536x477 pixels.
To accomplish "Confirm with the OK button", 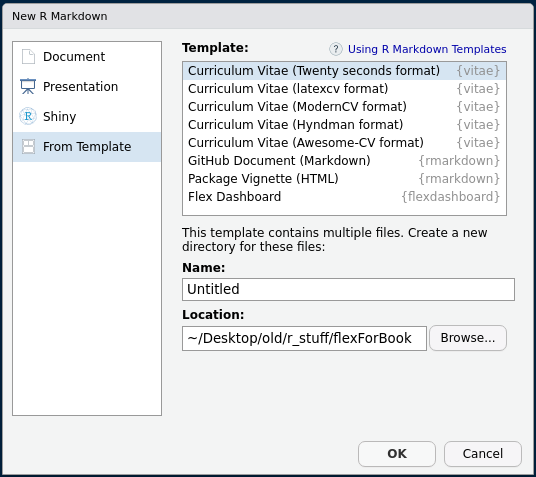I will pos(397,454).
